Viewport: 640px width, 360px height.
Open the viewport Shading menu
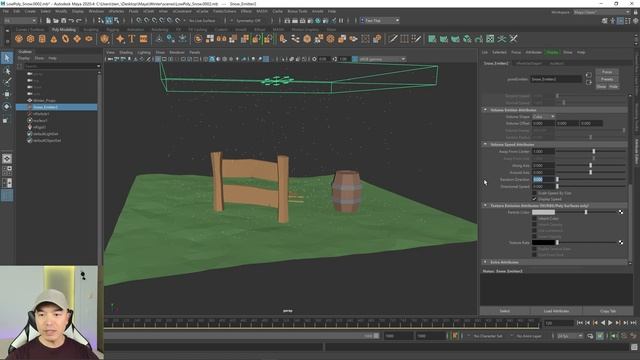(126, 52)
